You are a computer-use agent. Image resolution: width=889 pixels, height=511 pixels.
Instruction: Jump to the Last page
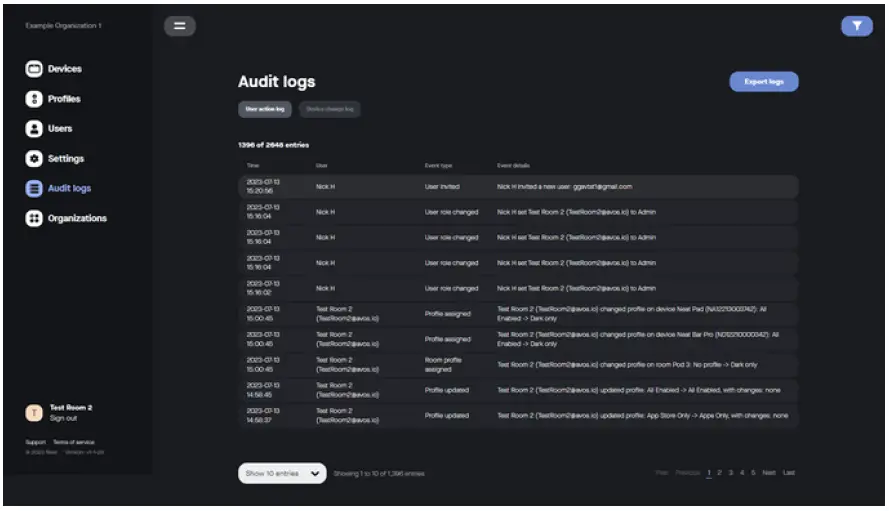789,473
